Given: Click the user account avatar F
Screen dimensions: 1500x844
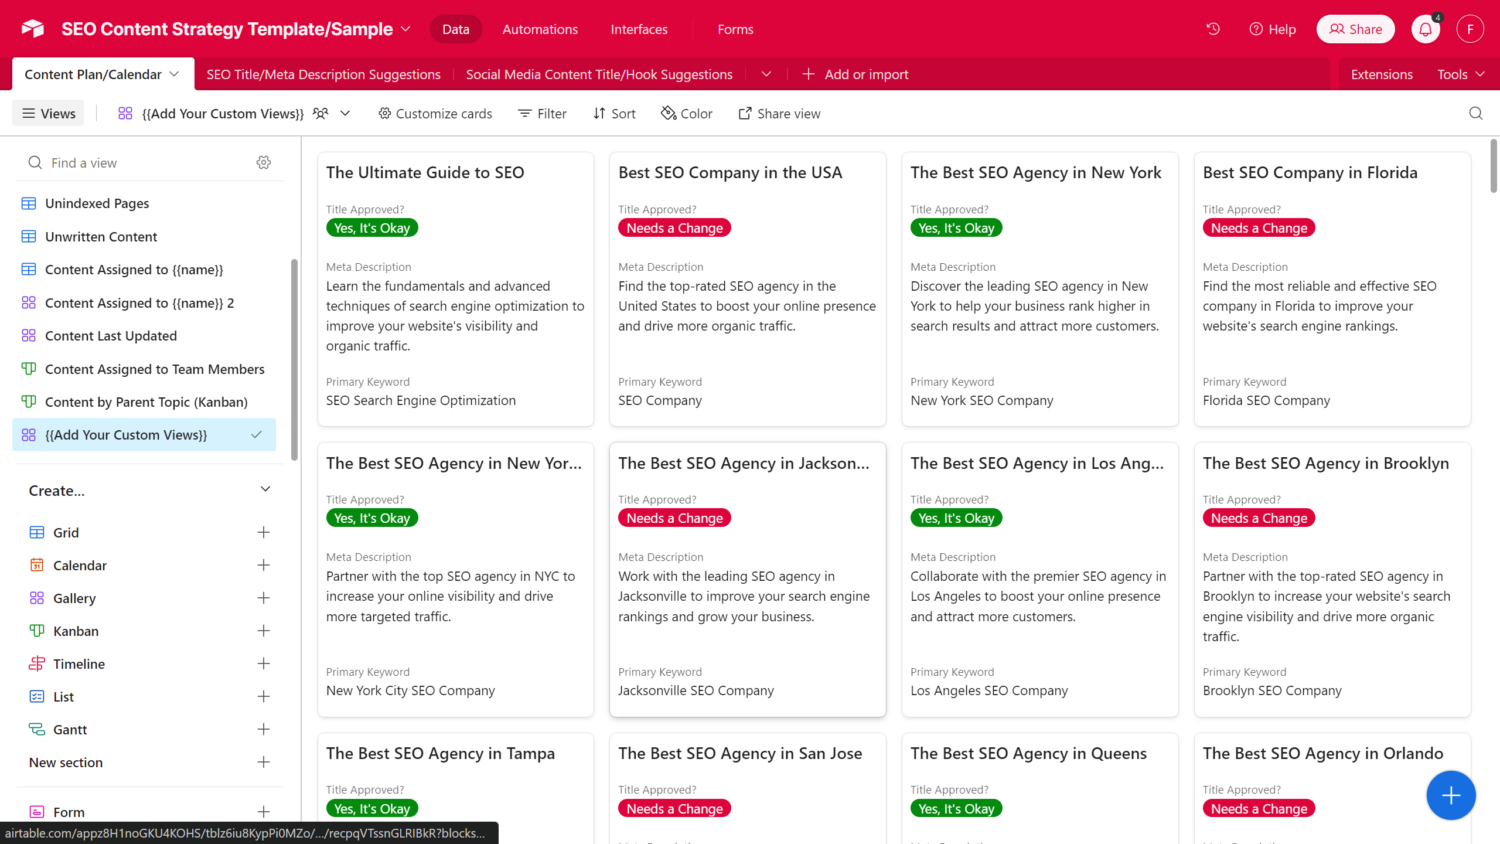Looking at the screenshot, I should pos(1469,29).
